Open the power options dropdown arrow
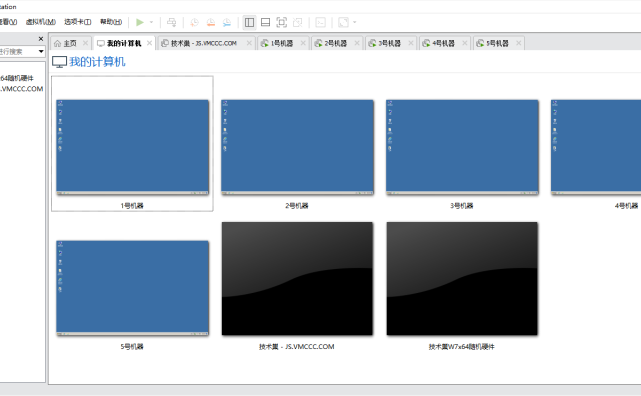Viewport: 641px width, 396px height. (x=151, y=22)
